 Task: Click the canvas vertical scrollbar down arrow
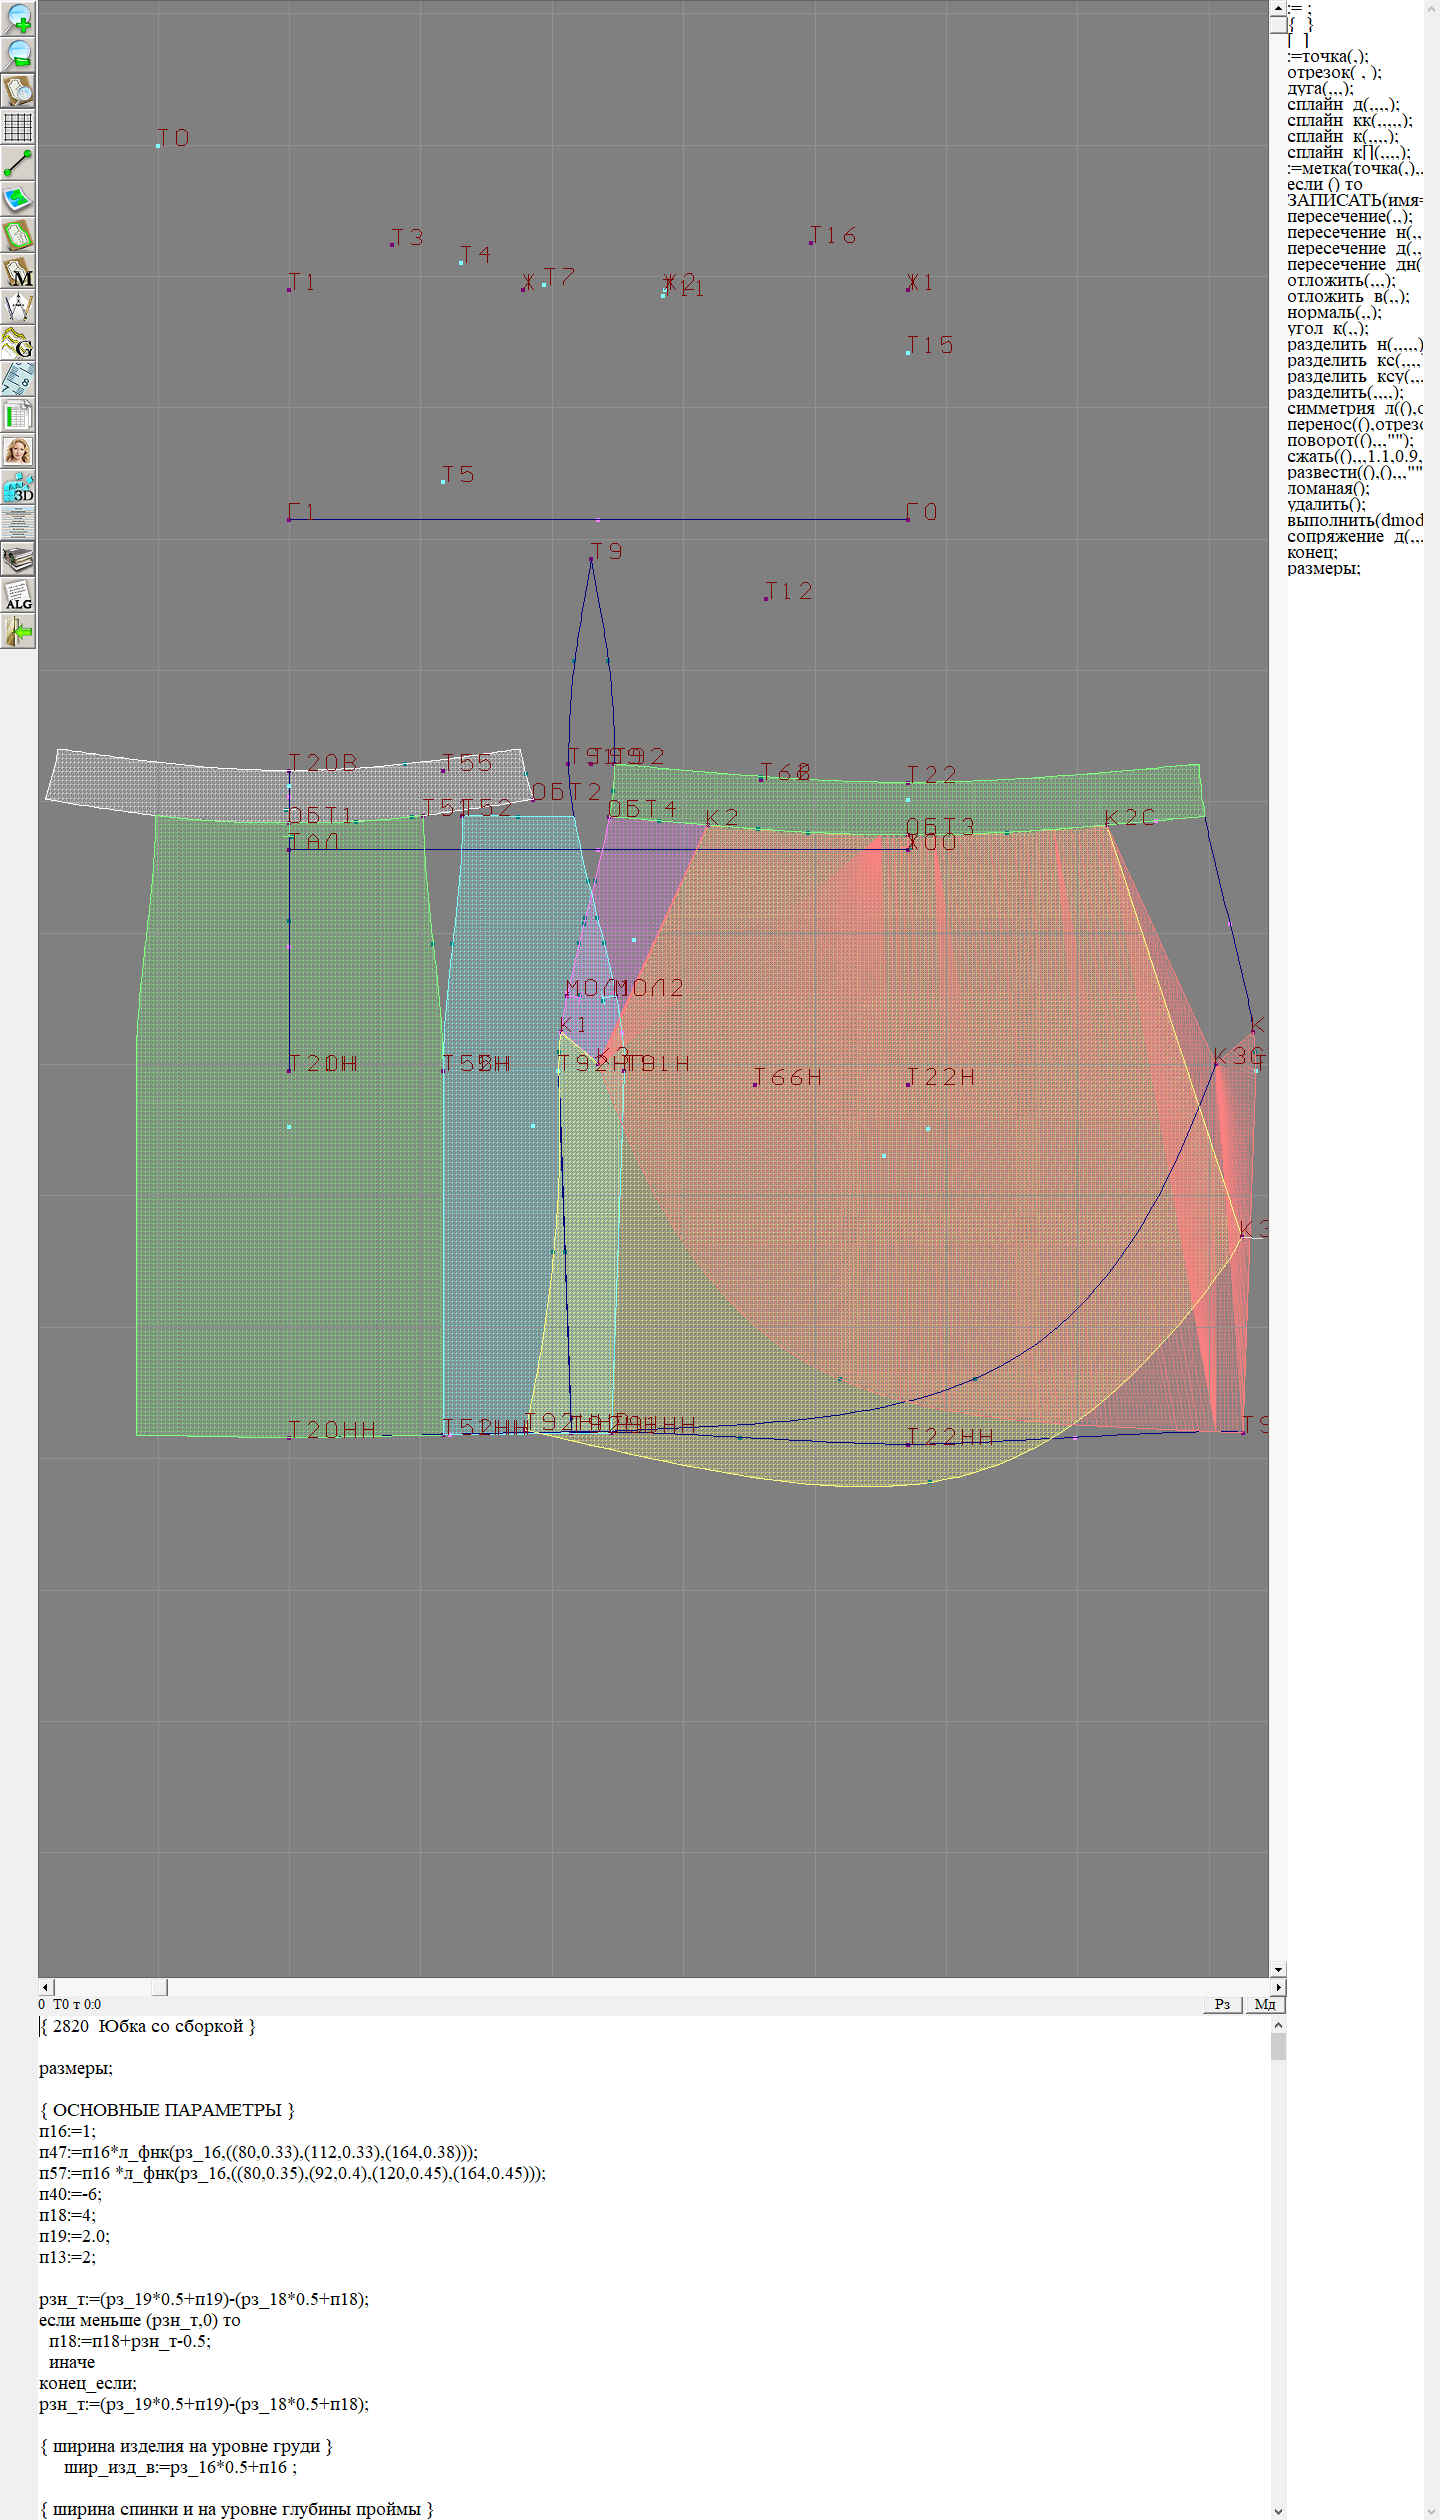1277,1969
